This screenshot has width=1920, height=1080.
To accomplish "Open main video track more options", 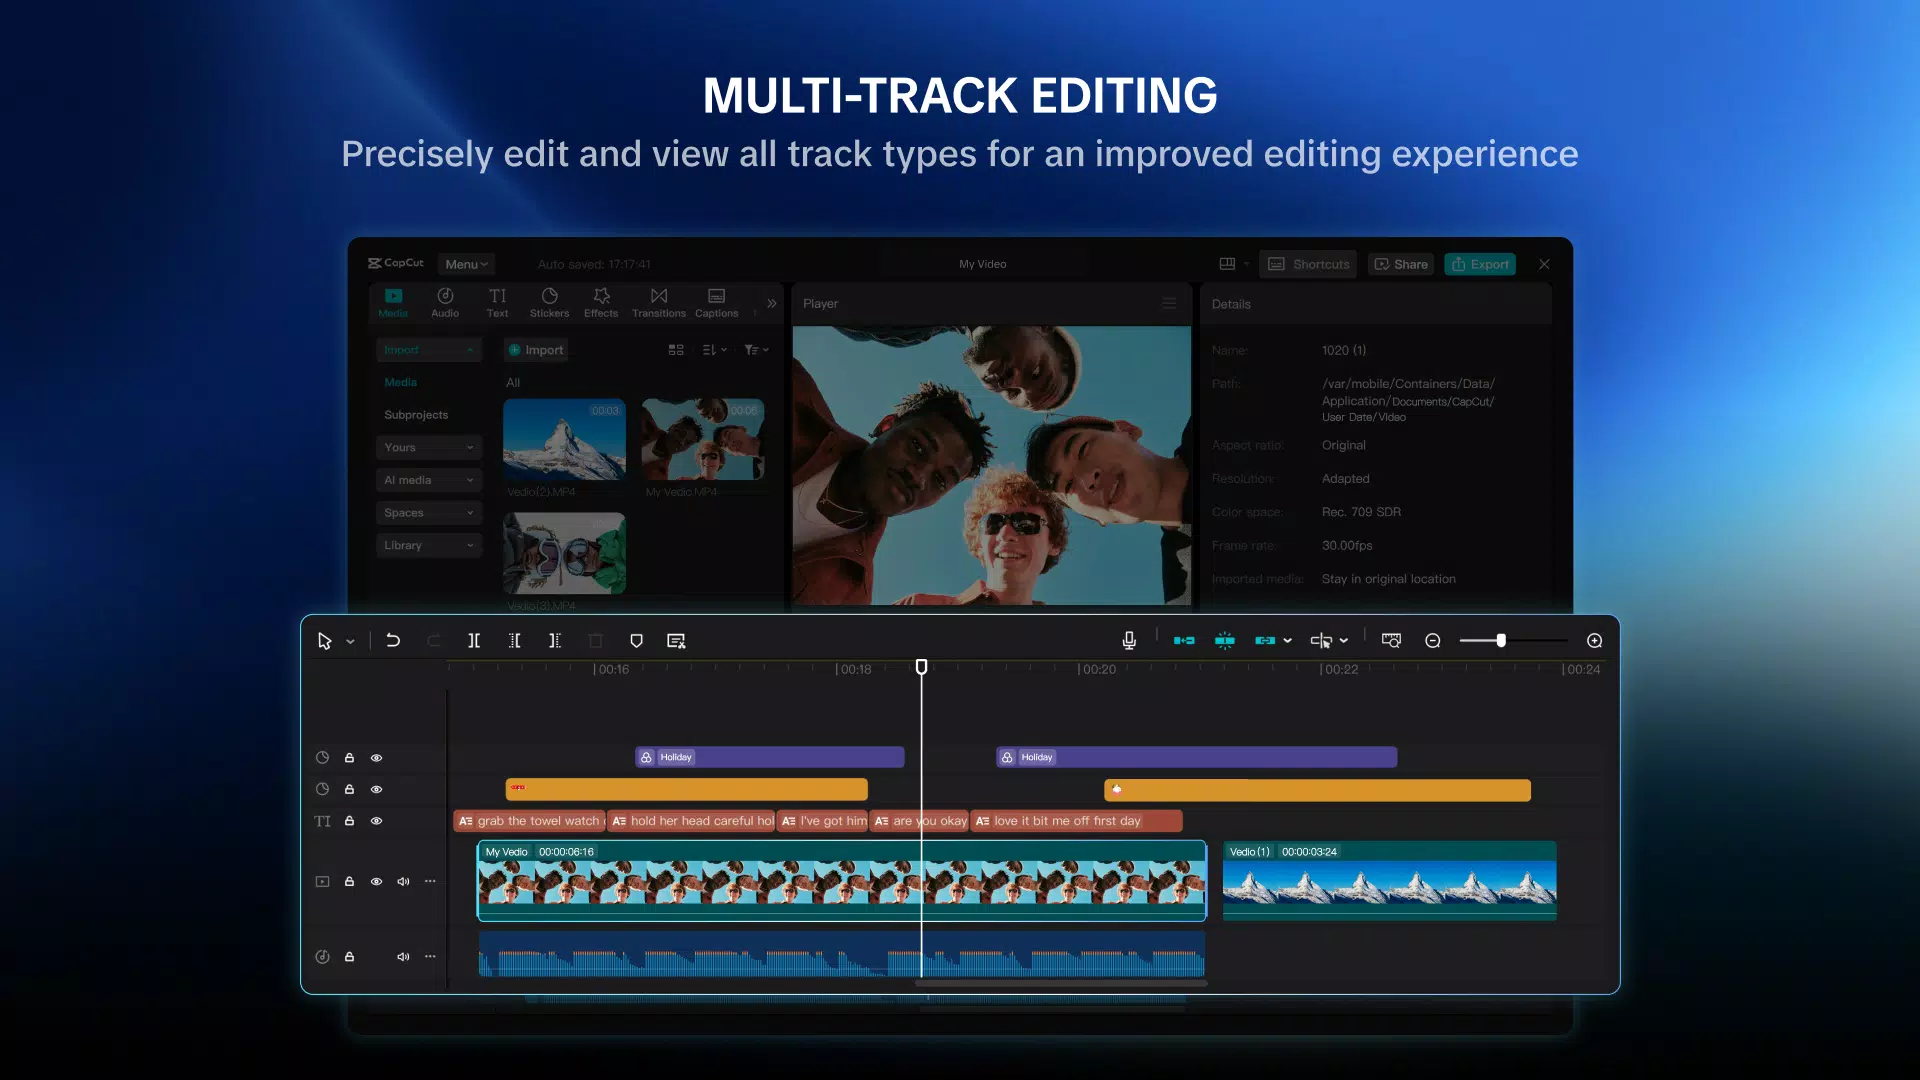I will 430,881.
